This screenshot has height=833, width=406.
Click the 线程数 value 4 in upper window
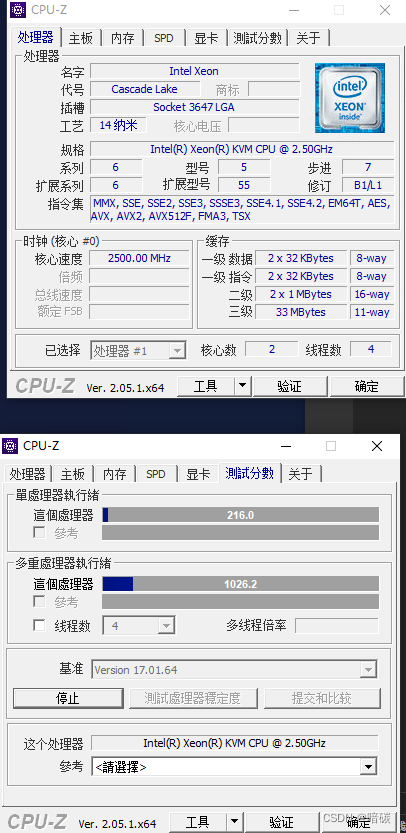pyautogui.click(x=371, y=349)
